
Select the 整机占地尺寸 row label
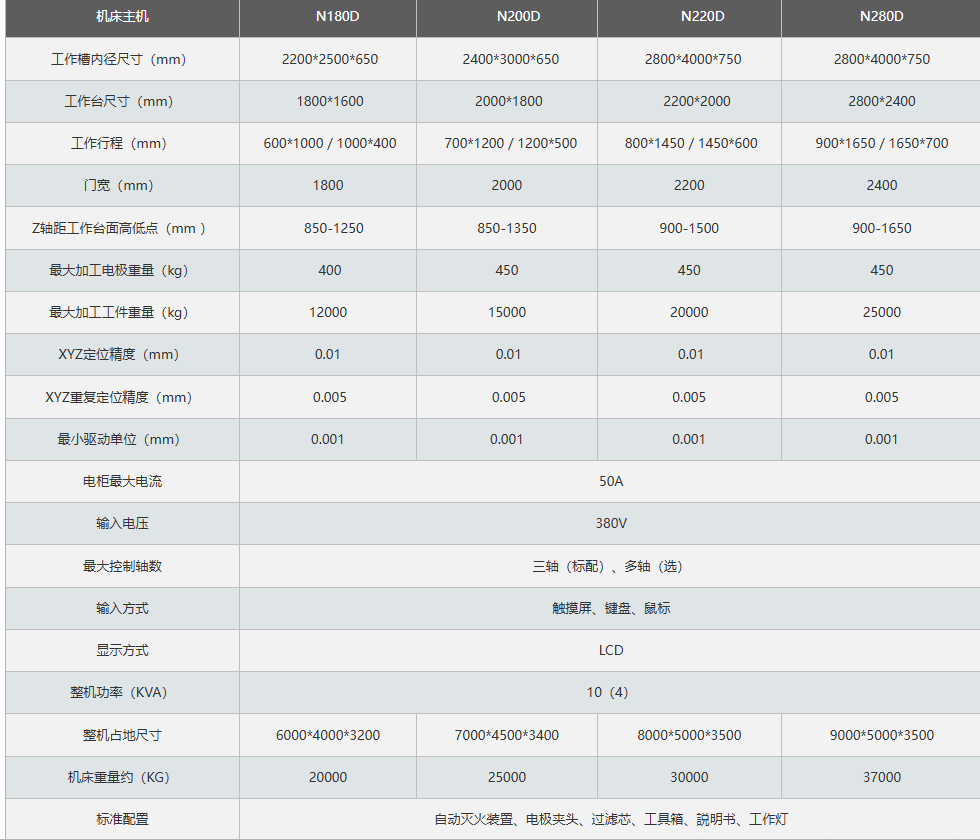point(122,735)
